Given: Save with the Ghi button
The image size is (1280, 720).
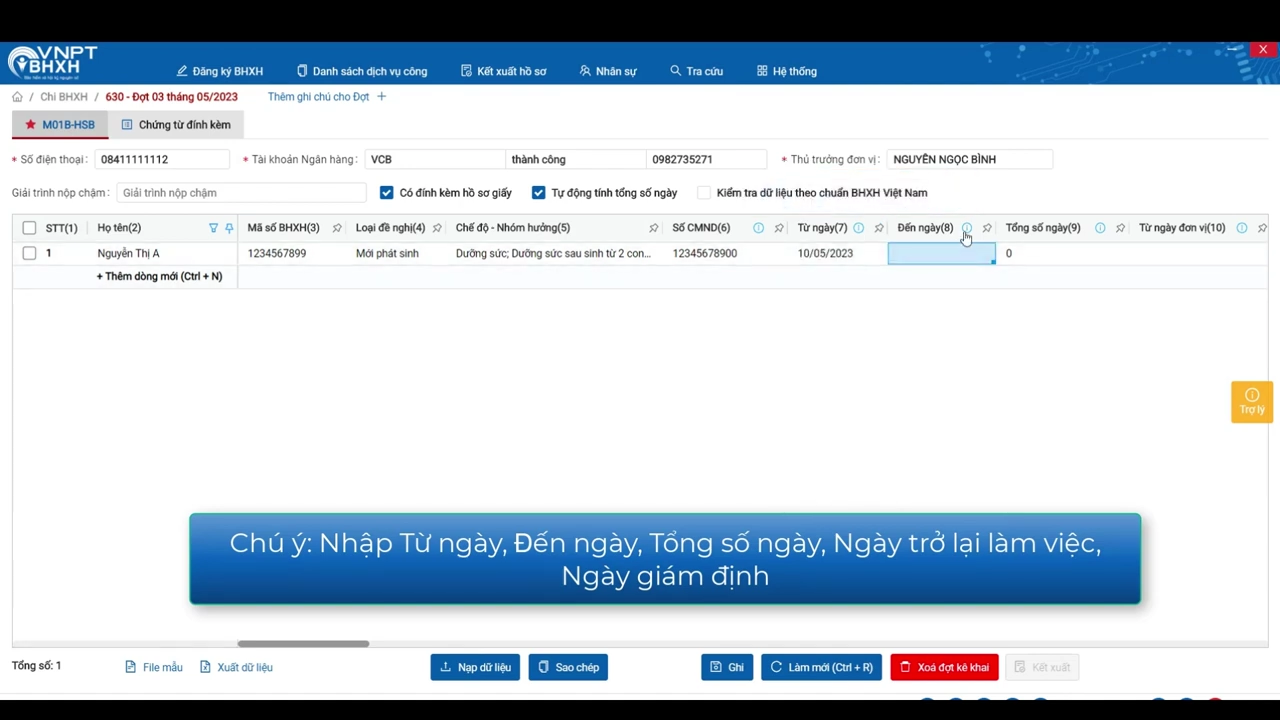Looking at the screenshot, I should click(x=727, y=667).
